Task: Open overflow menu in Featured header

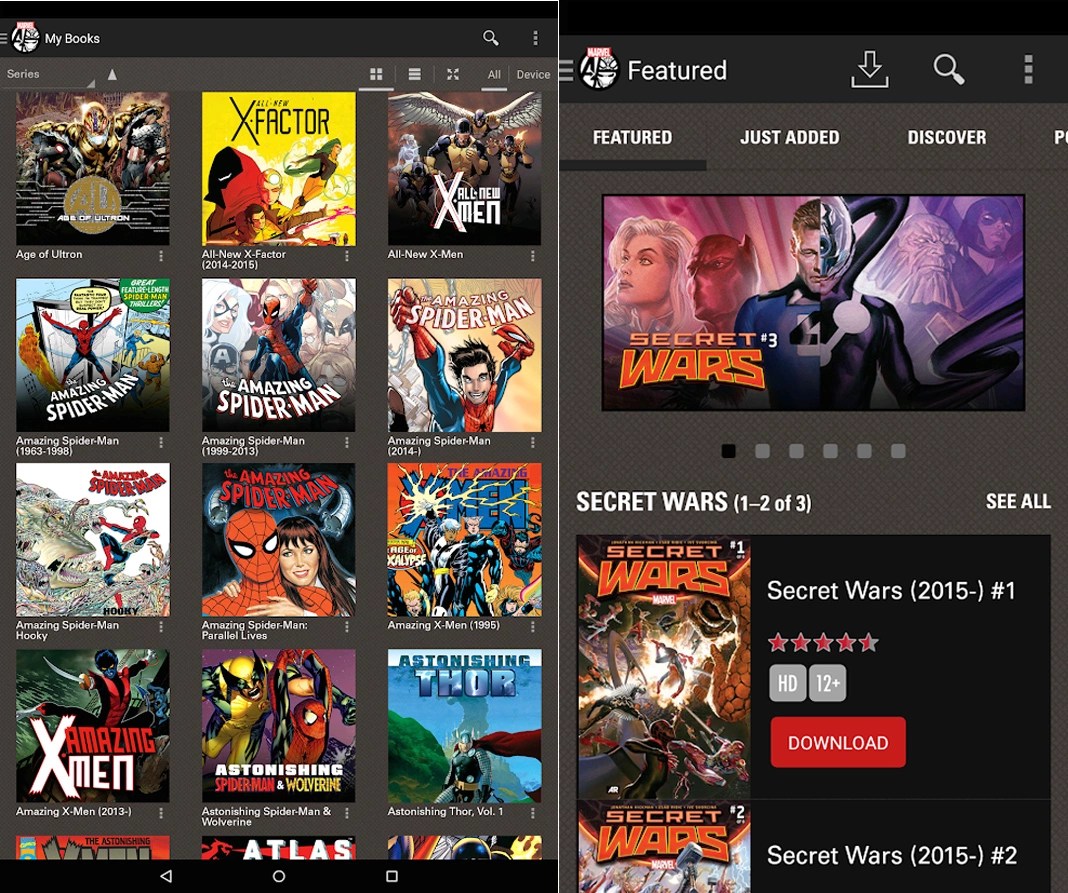Action: [1028, 69]
